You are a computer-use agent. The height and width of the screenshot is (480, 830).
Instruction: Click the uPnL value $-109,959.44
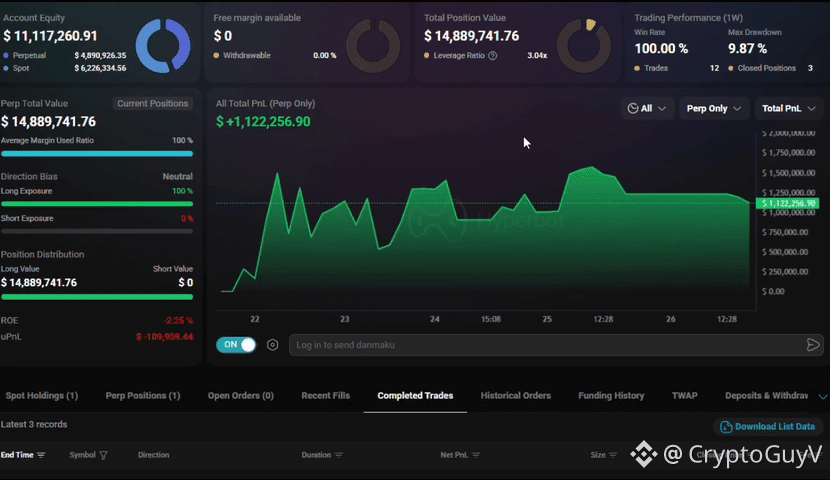[165, 337]
